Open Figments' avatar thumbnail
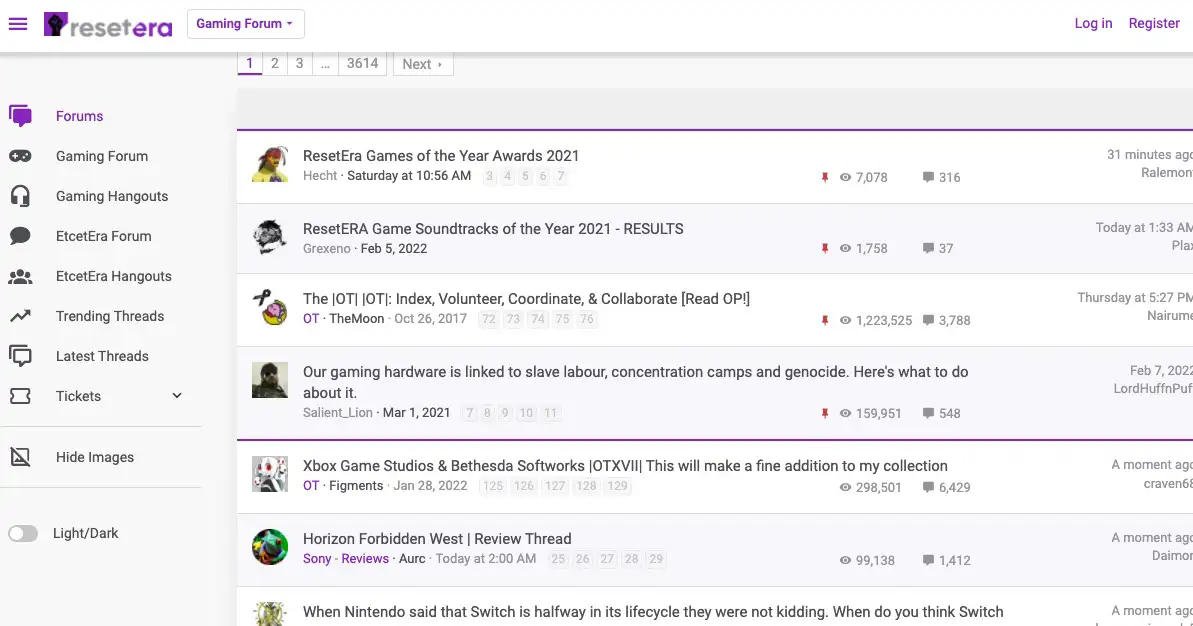The height and width of the screenshot is (626, 1193). 270,474
